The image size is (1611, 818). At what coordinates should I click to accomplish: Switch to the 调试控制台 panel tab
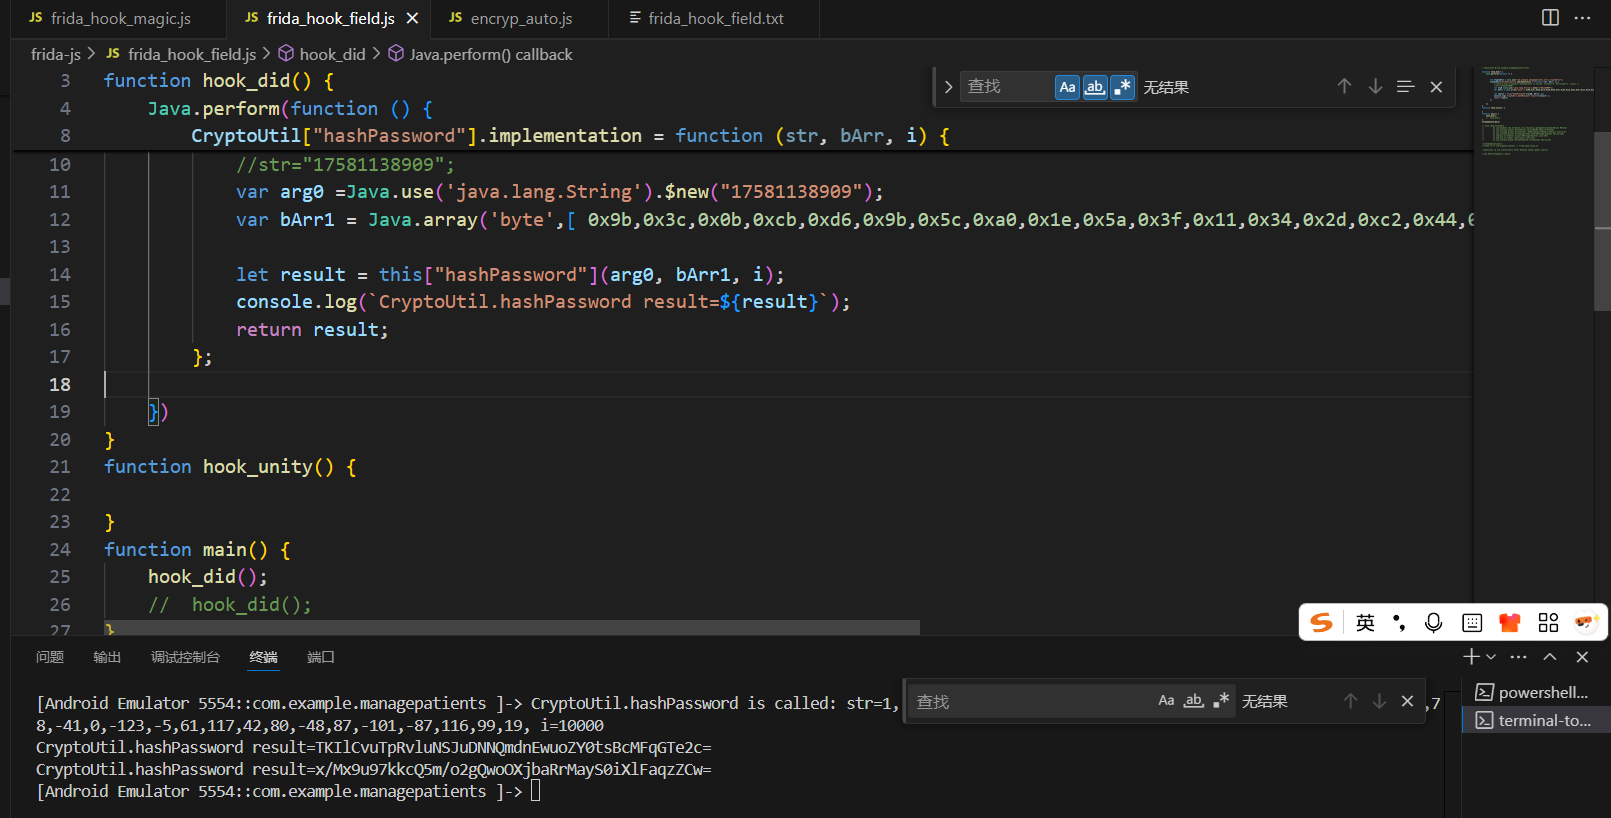coord(185,657)
